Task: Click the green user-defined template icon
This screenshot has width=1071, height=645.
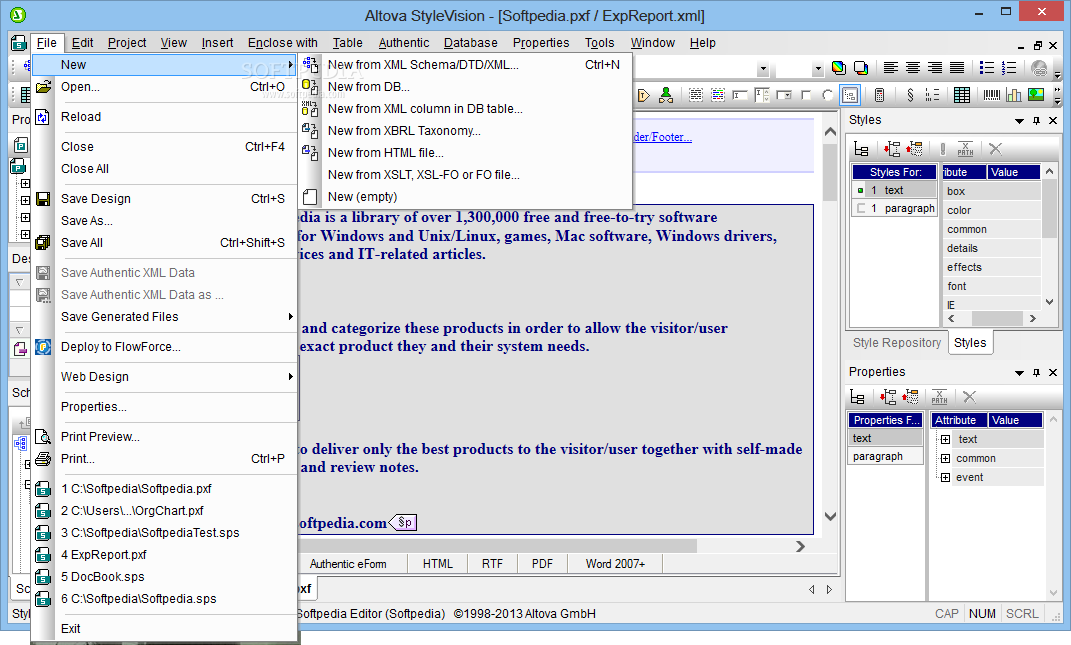Action: (x=666, y=95)
